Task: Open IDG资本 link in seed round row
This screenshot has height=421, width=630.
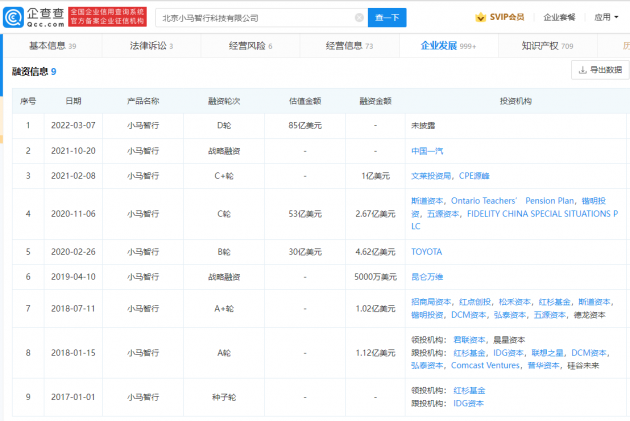Action: pos(468,403)
